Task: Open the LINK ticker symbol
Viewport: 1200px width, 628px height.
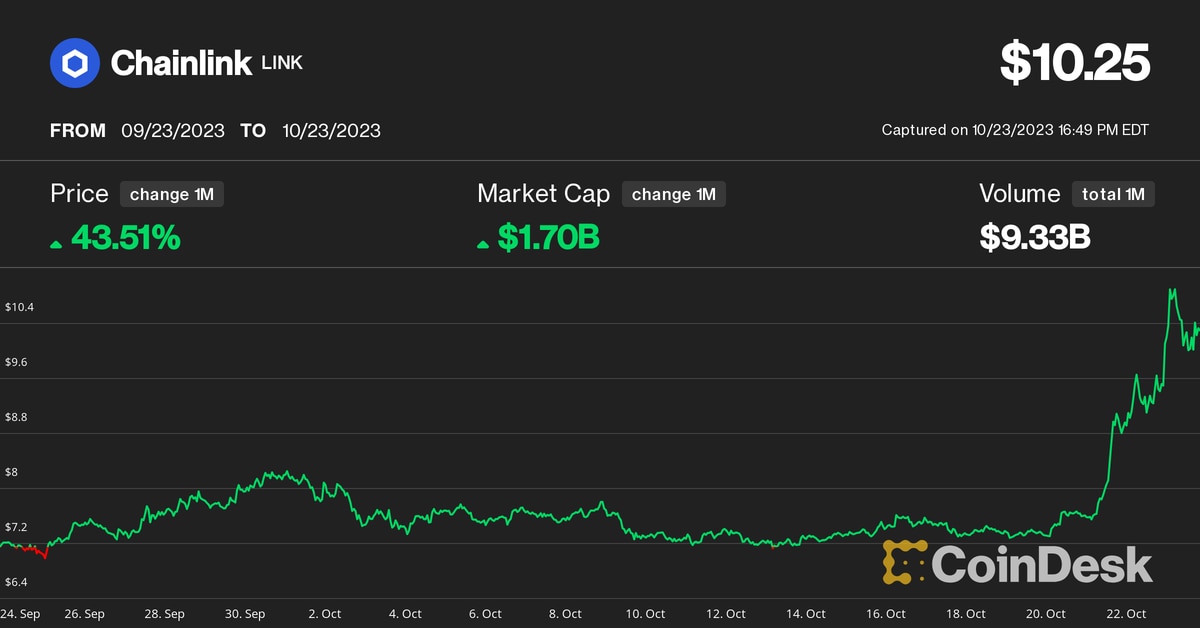Action: [x=283, y=63]
